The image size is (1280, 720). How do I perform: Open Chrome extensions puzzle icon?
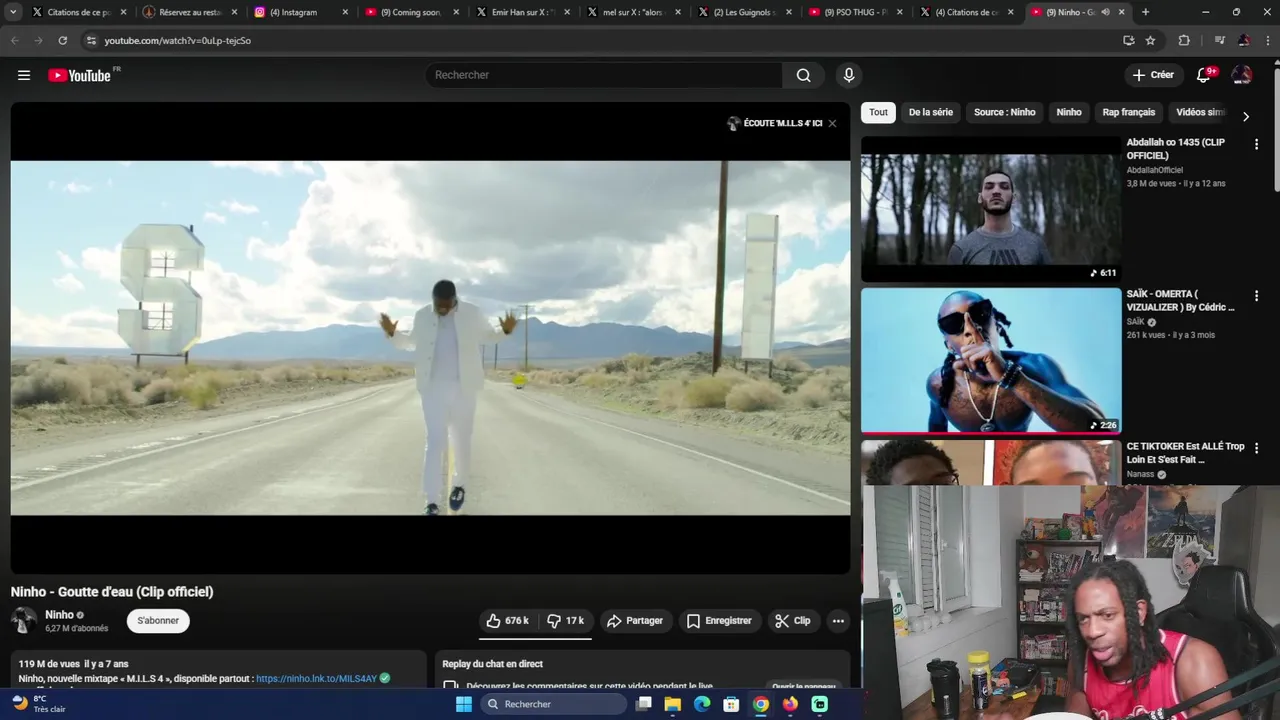(1184, 40)
